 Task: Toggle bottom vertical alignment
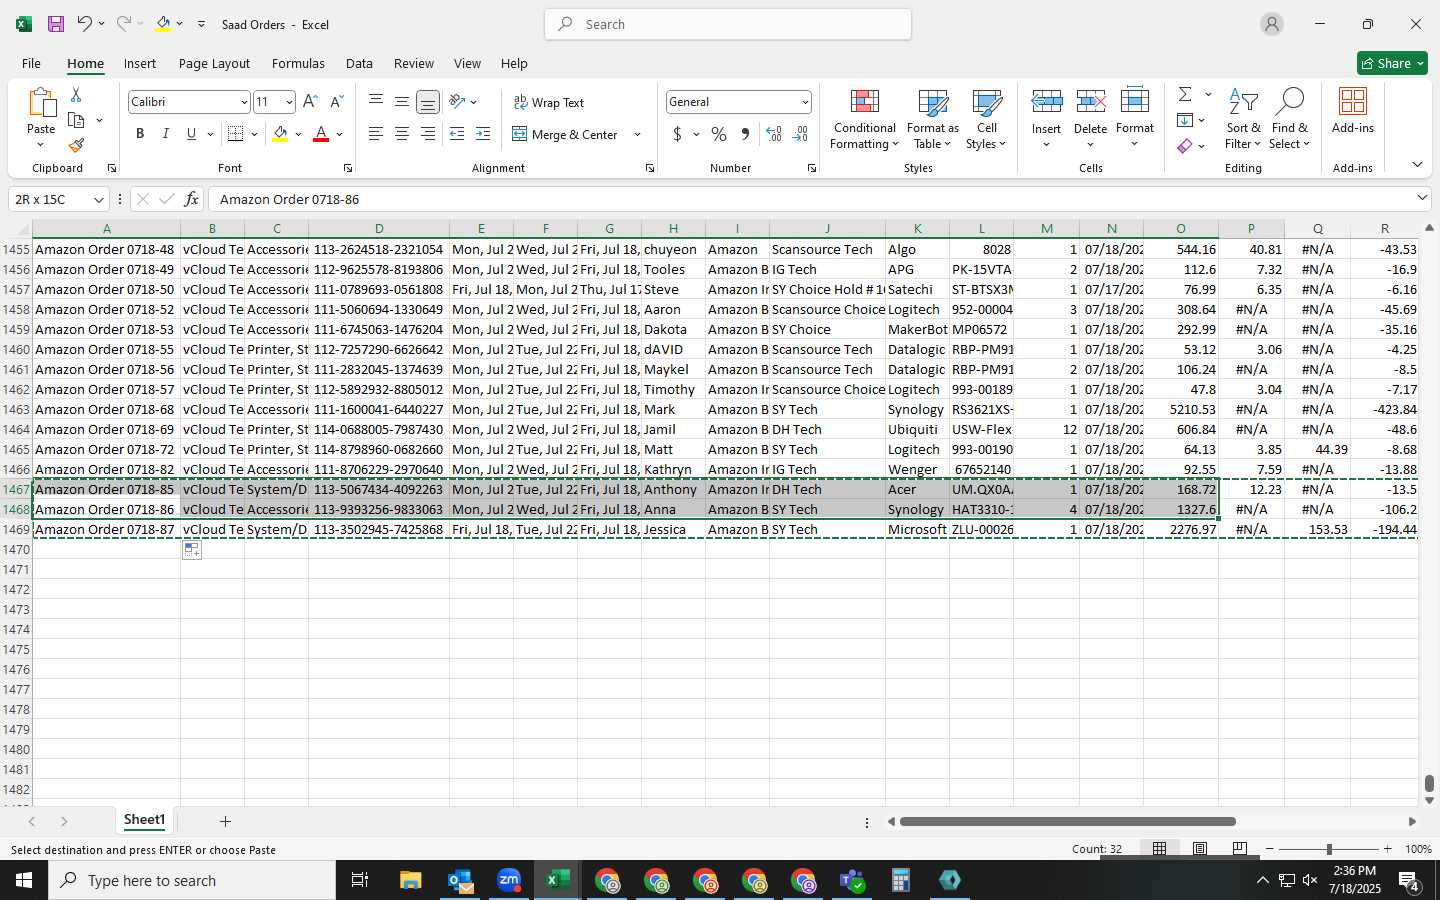tap(428, 102)
